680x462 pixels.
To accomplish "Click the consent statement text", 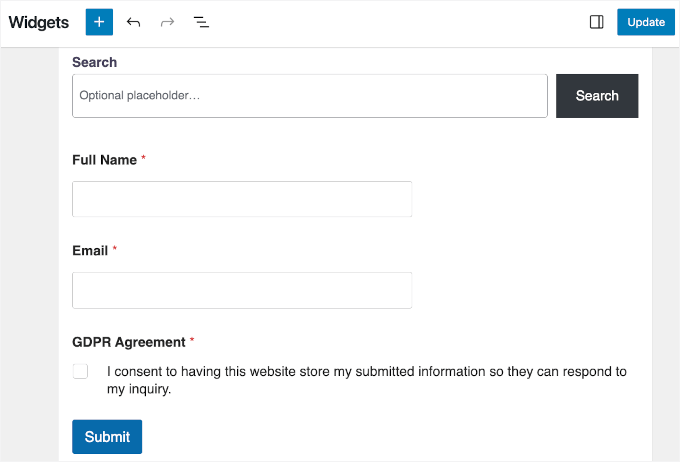I will [x=366, y=380].
